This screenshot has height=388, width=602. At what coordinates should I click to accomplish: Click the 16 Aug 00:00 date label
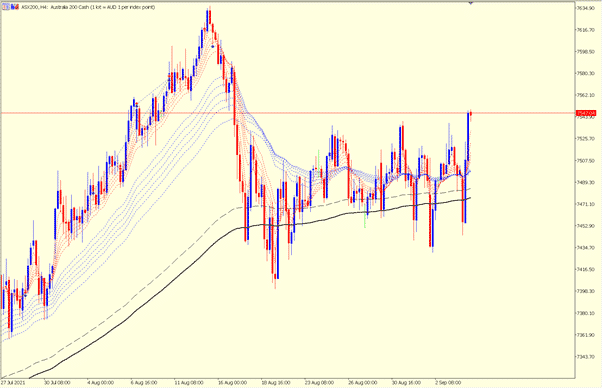(x=232, y=383)
